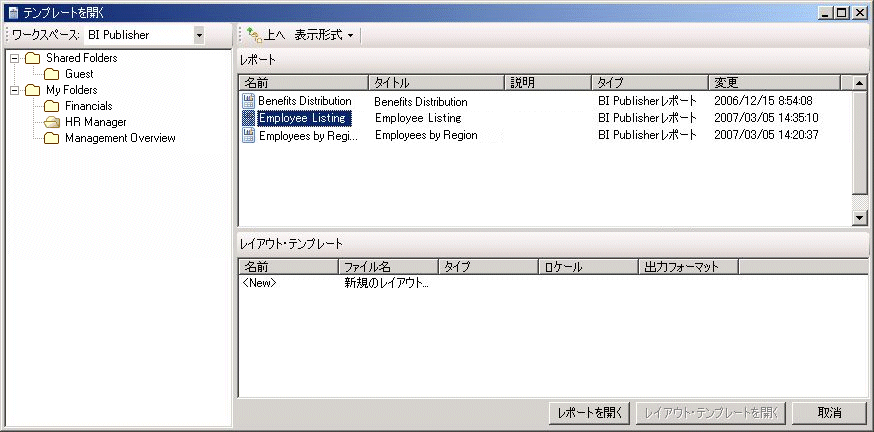
Task: Open the 表示形式 view menu
Action: (324, 35)
